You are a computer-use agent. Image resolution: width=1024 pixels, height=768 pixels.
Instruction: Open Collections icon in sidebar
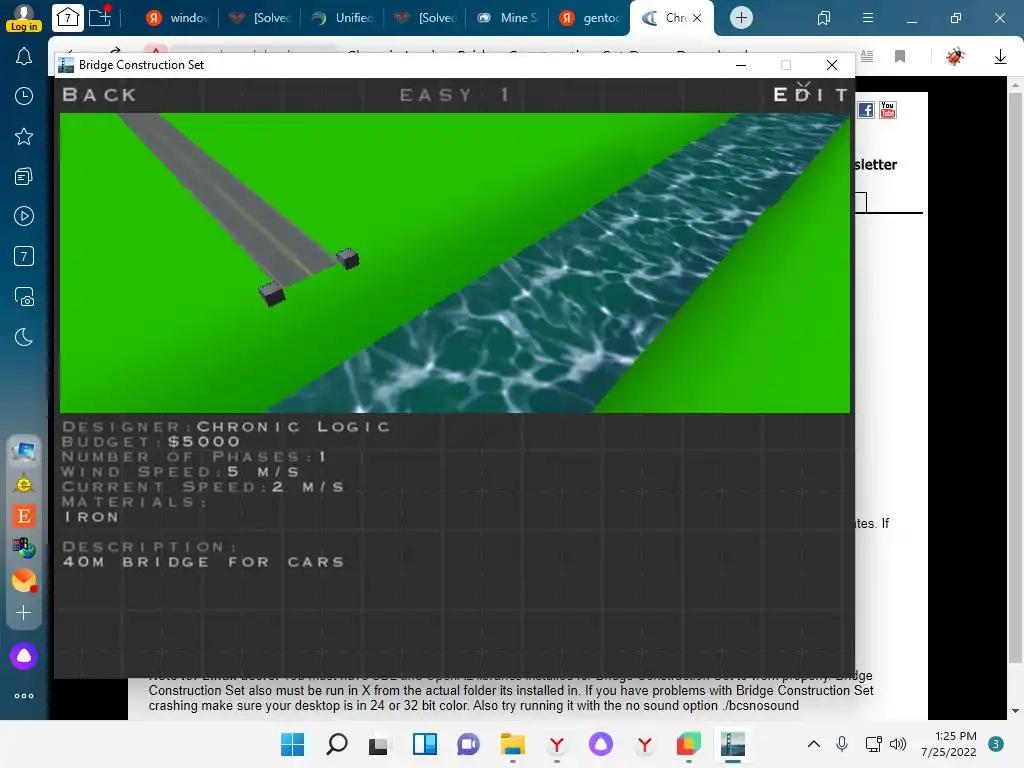24,176
